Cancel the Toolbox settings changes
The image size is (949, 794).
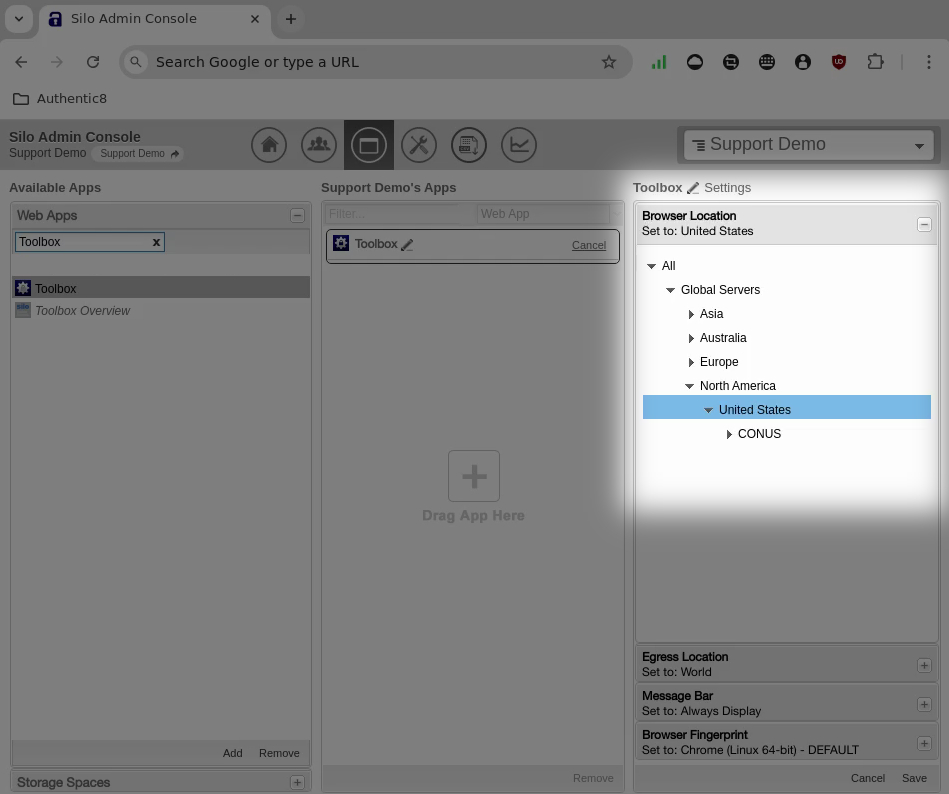[867, 778]
